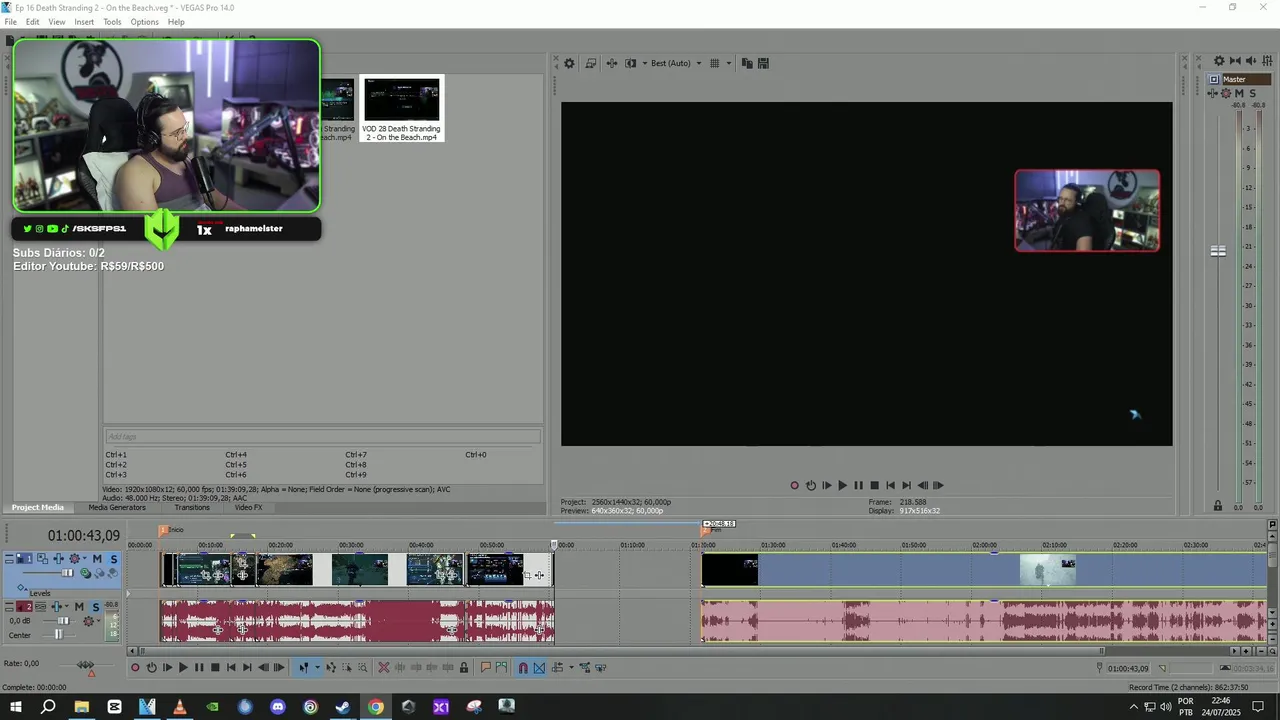Screen dimensions: 1280x720
Task: Insert a region from timeline toolbar
Action: point(501,667)
